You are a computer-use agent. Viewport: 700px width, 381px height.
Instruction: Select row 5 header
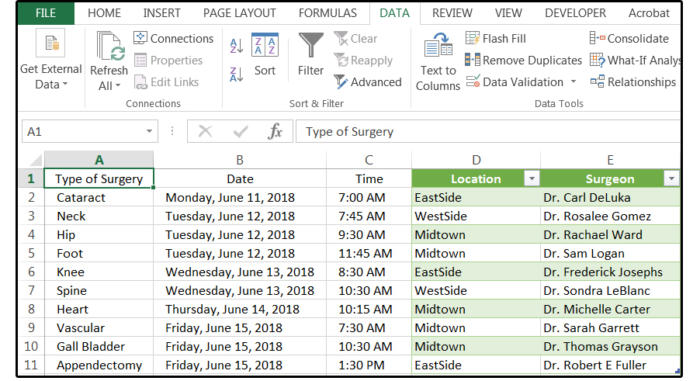point(31,253)
